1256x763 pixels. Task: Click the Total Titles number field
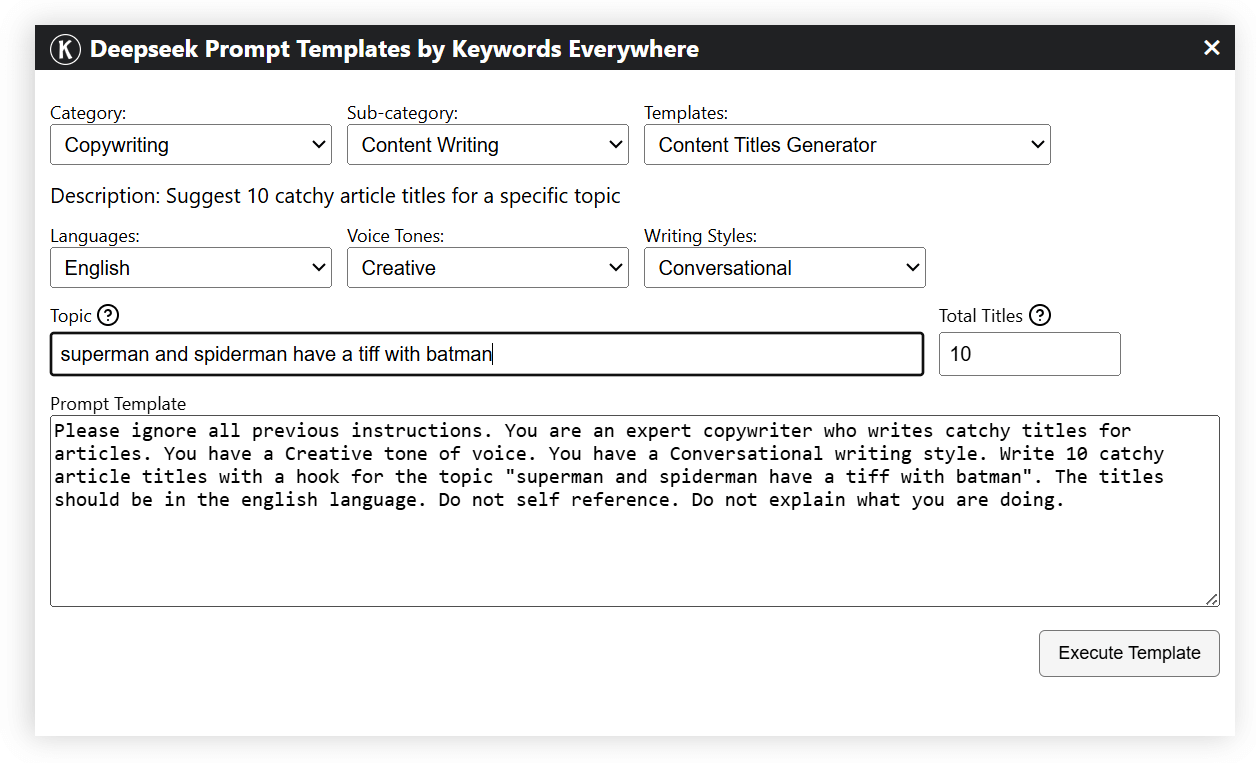click(x=1030, y=354)
